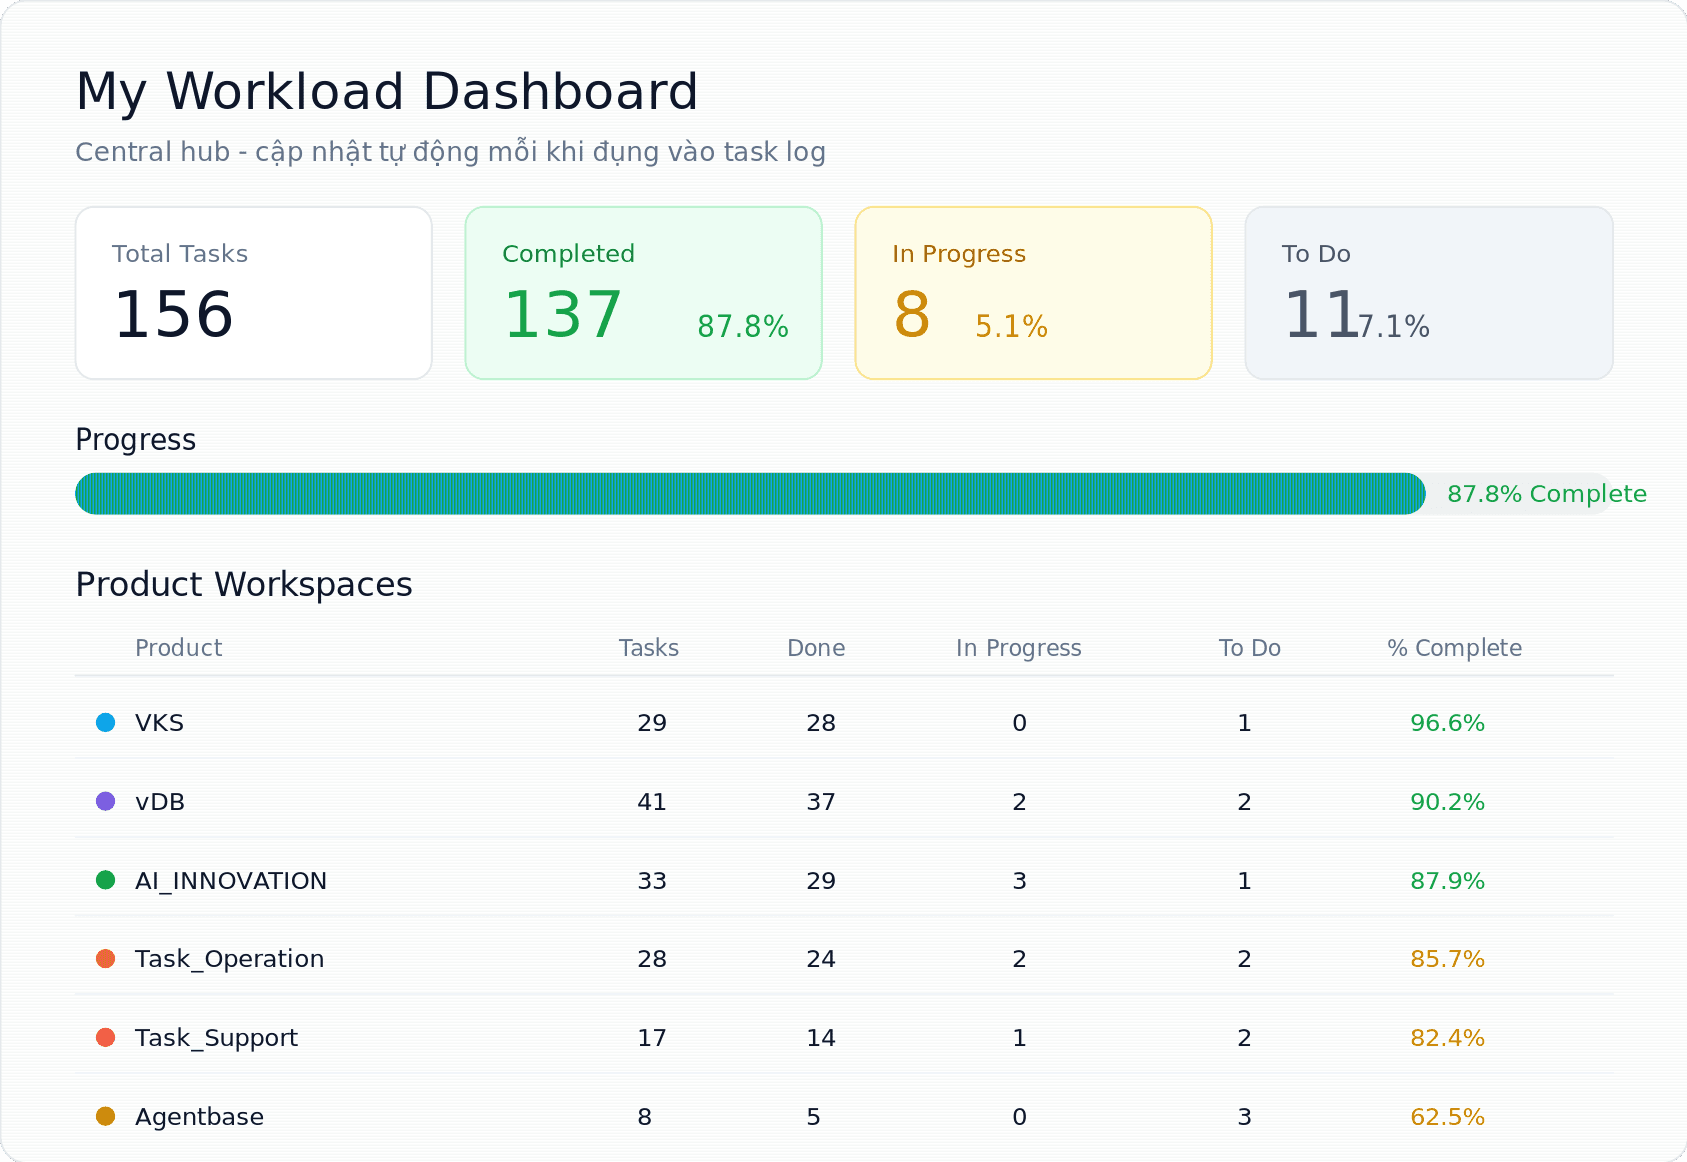Click the 87.9% value for AI_INNOVATION
The image size is (1687, 1162).
1448,881
